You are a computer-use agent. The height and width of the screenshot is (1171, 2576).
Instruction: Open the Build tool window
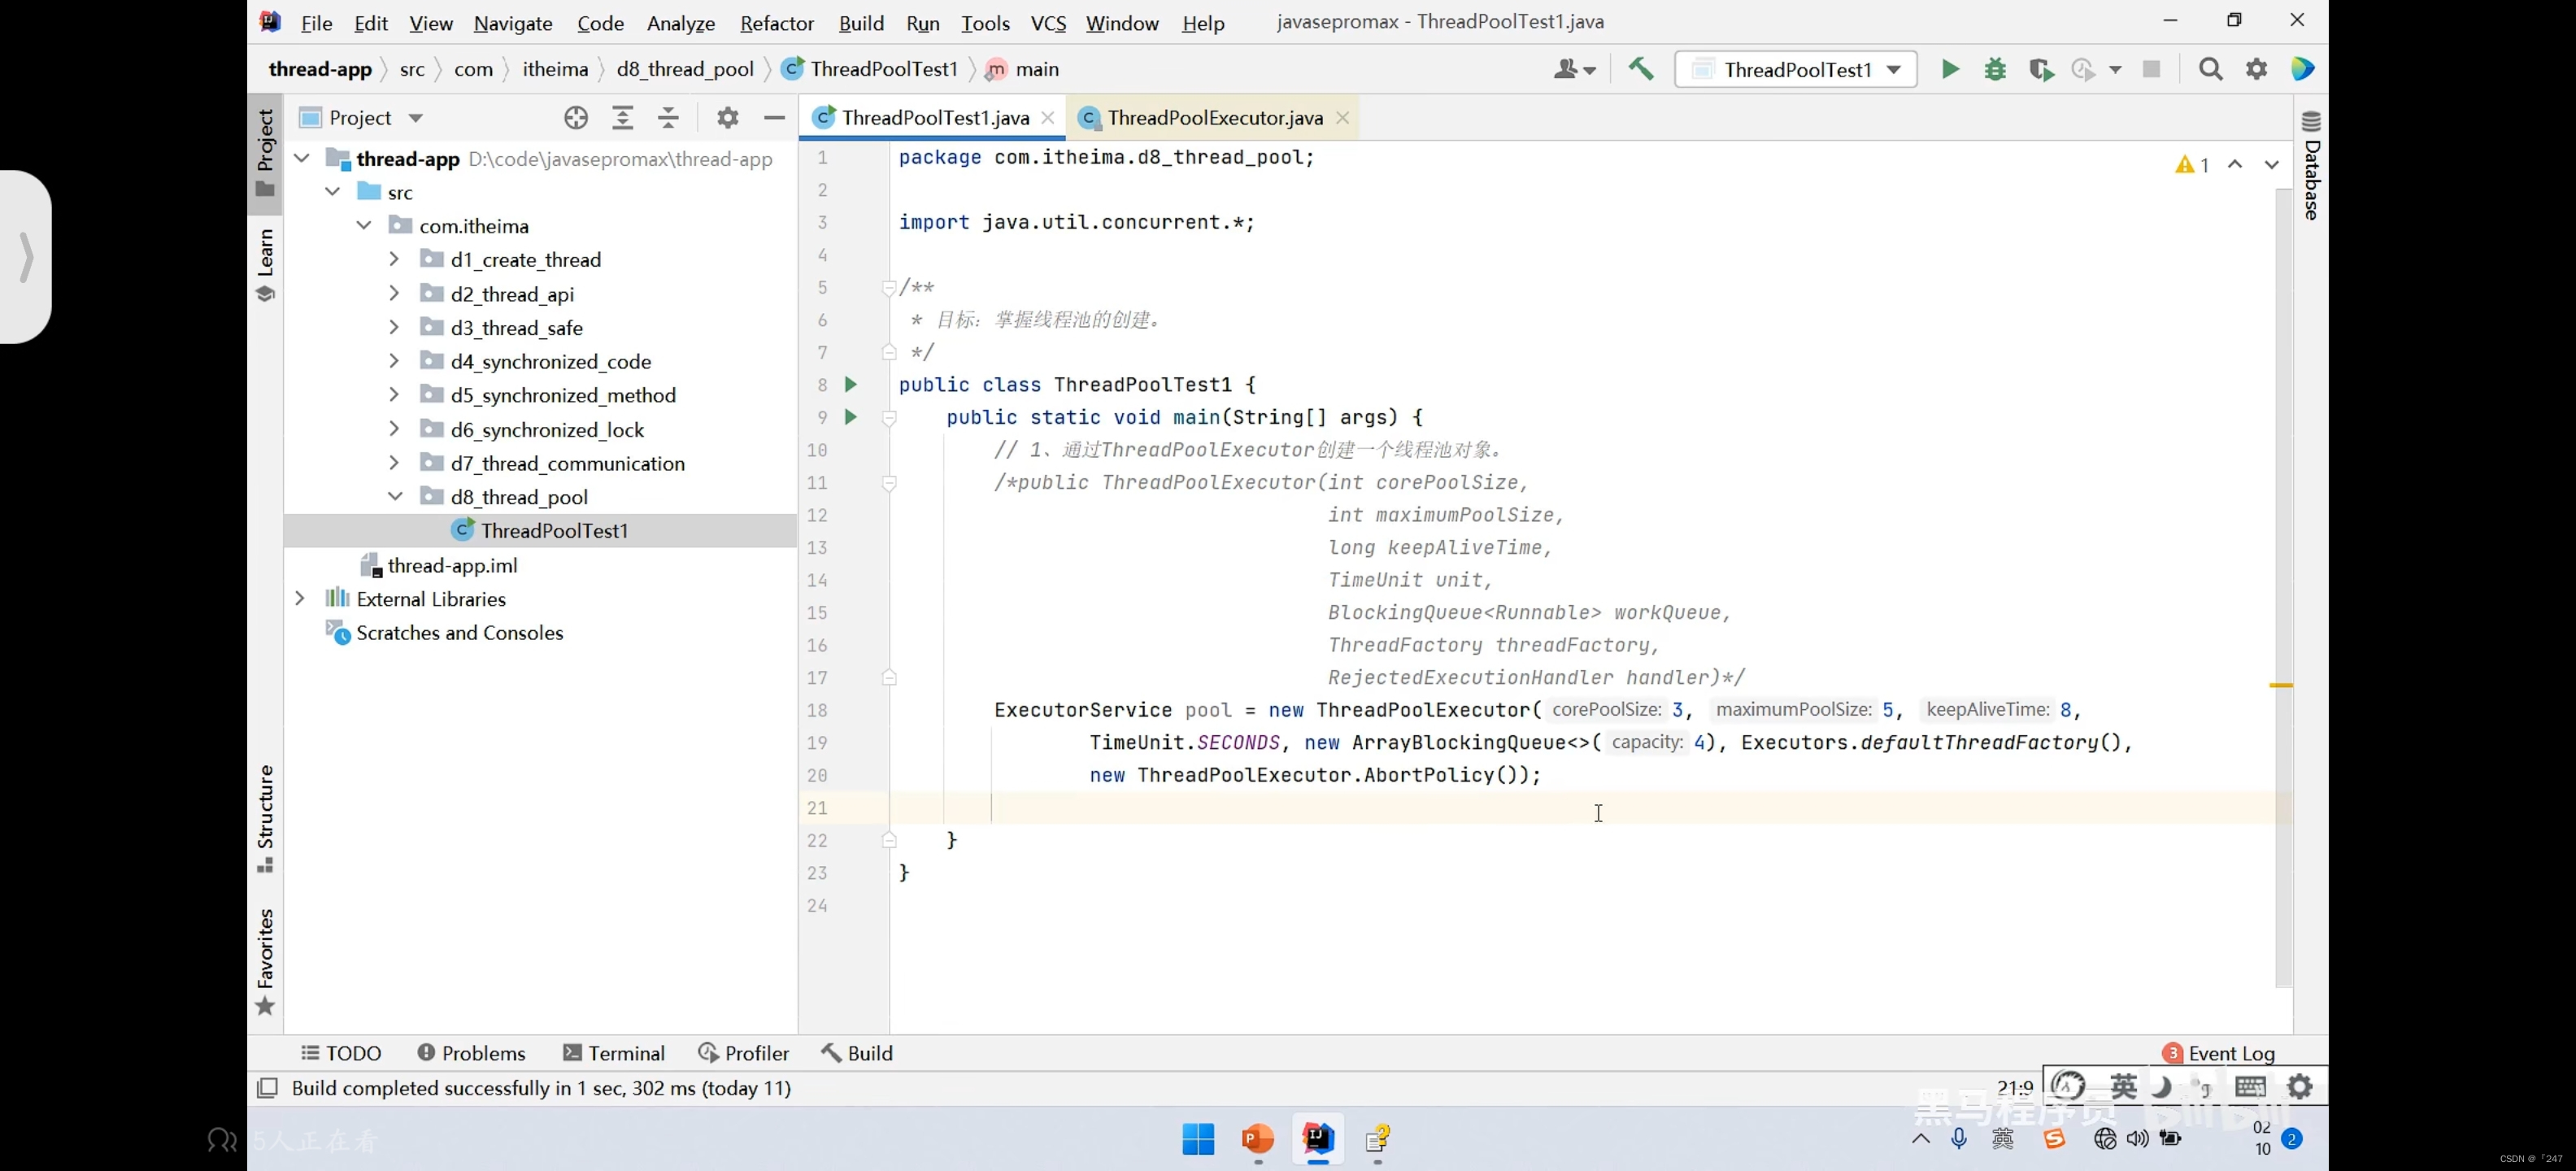tap(857, 1053)
